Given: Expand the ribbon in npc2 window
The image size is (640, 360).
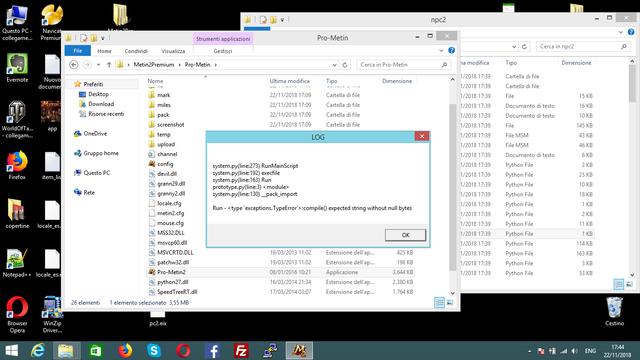Looking at the screenshot, I should pos(621,32).
